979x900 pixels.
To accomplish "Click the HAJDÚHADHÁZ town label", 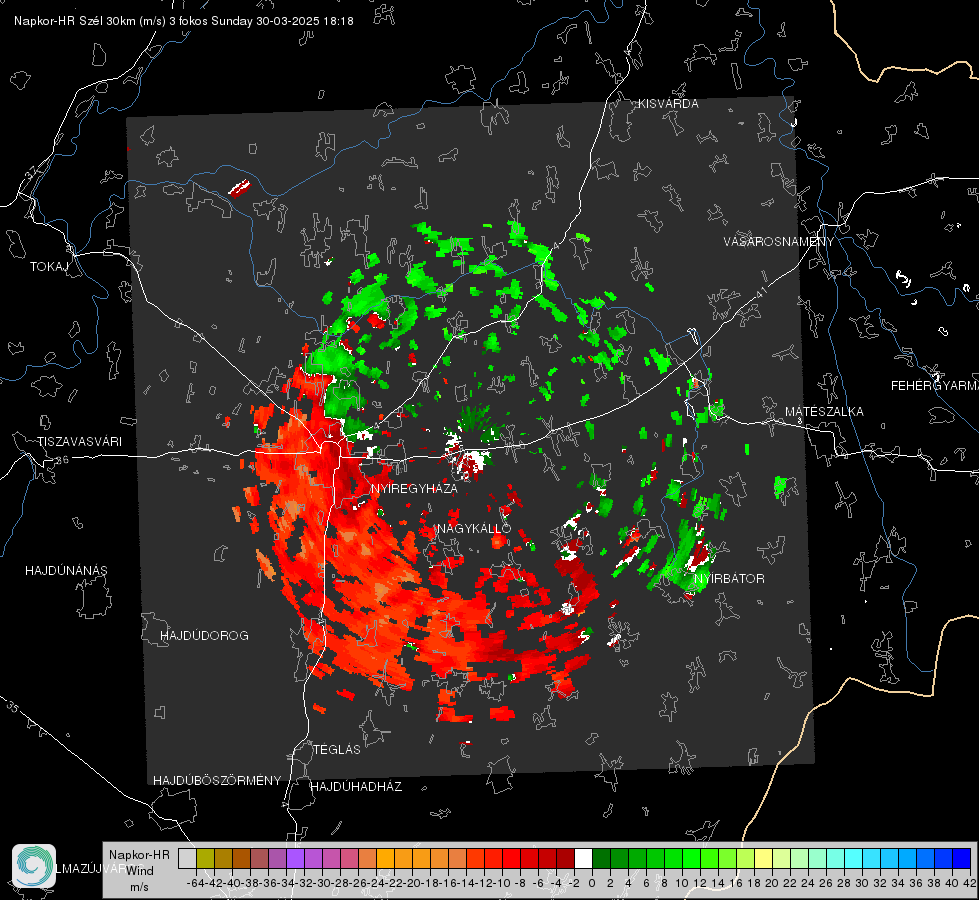I will point(356,787).
